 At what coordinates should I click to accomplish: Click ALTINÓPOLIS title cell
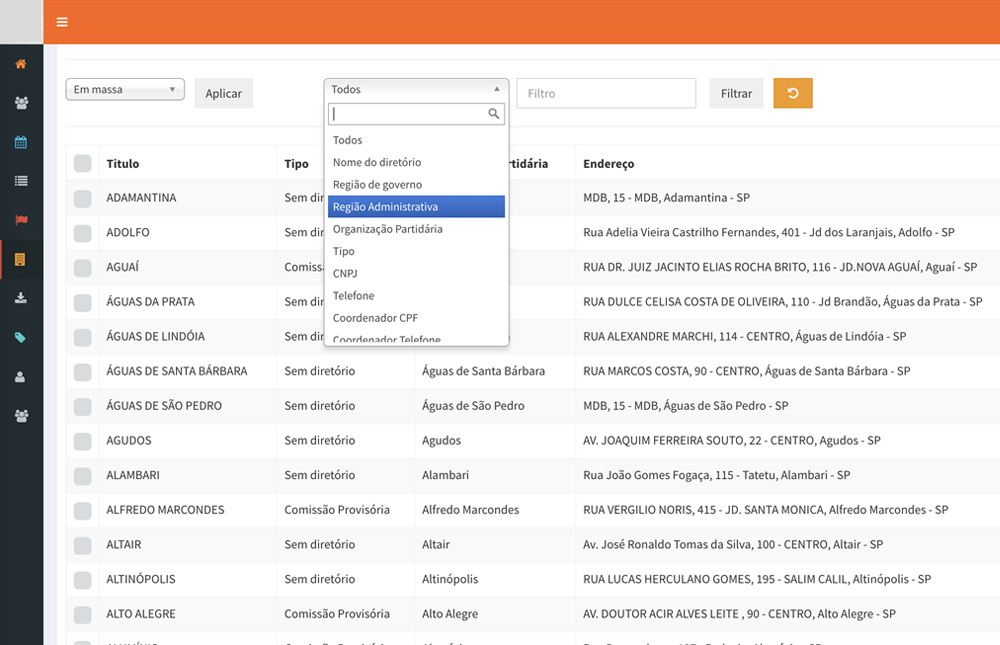click(x=141, y=579)
